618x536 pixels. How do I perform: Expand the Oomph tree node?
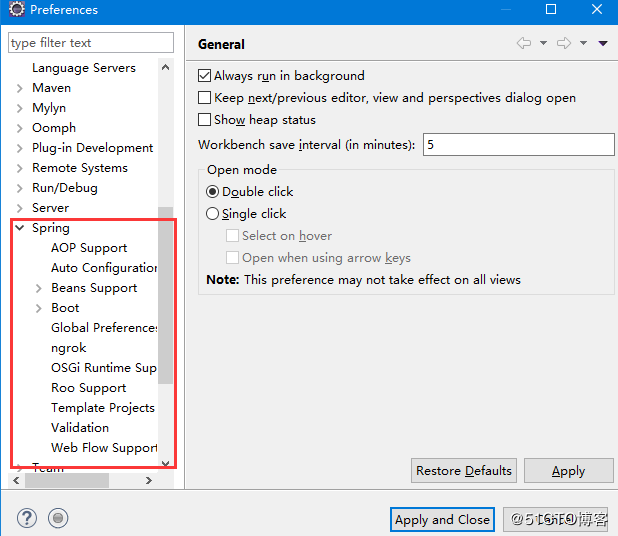coord(20,128)
